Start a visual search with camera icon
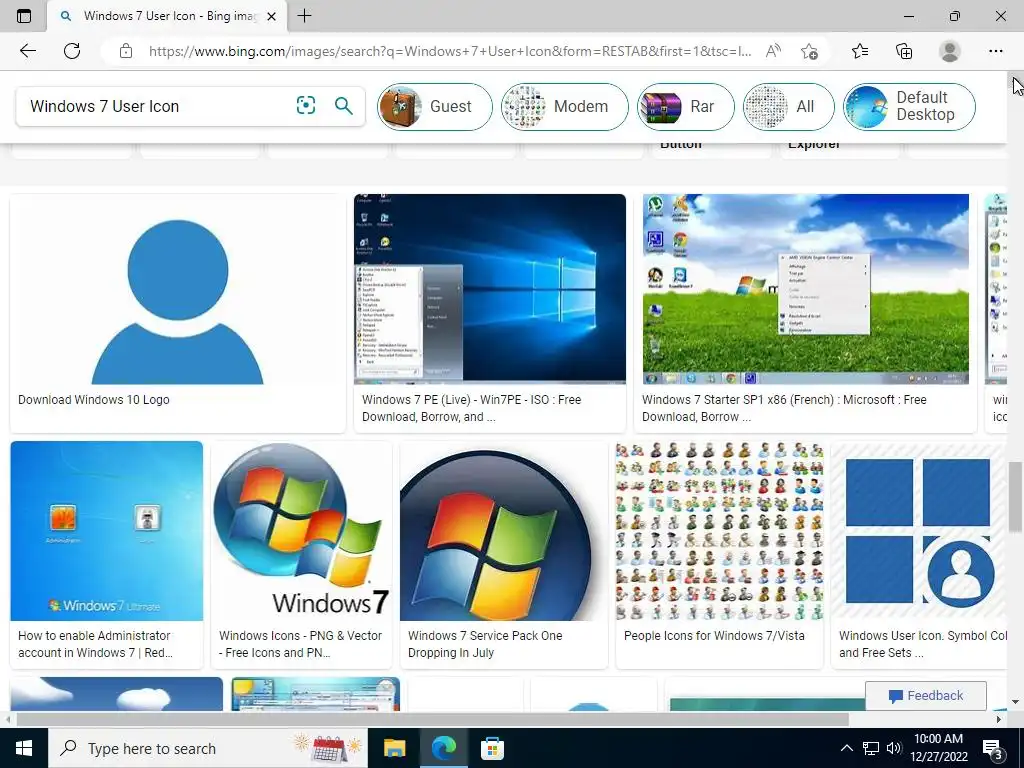This screenshot has height=768, width=1024. coord(306,105)
